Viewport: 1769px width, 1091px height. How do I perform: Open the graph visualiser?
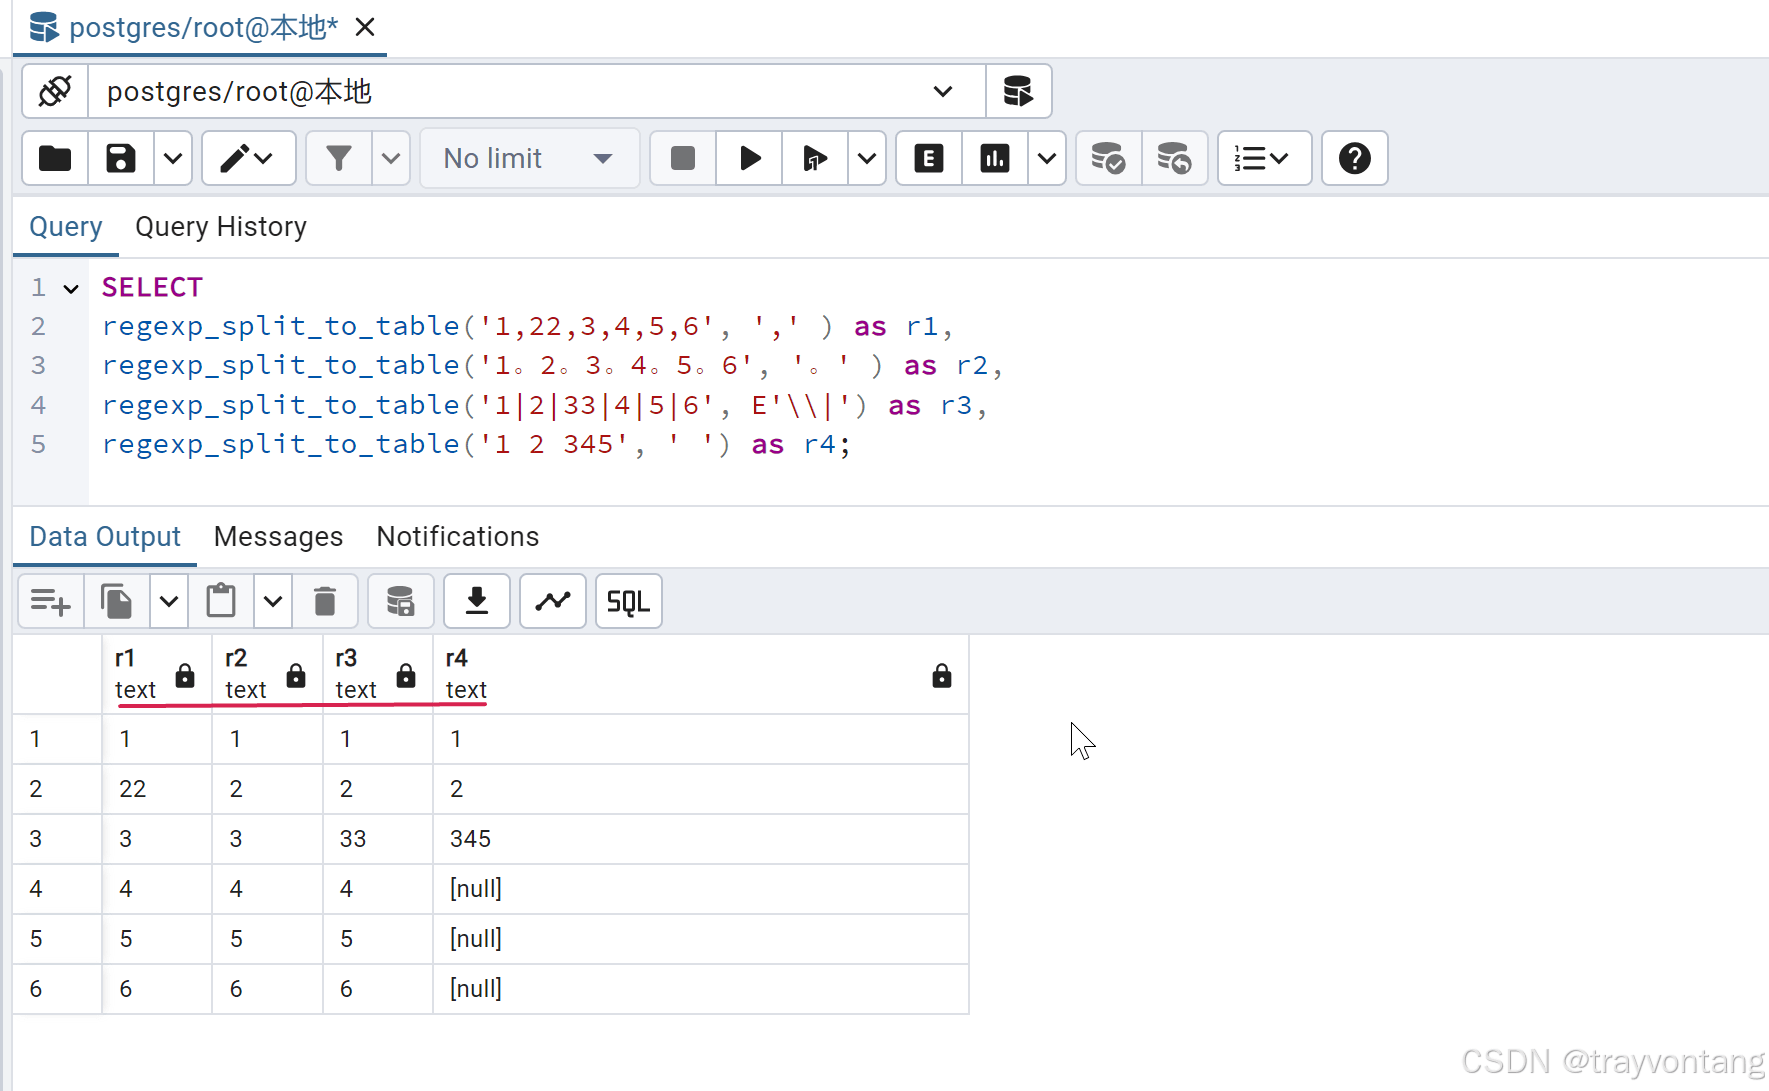pos(553,601)
